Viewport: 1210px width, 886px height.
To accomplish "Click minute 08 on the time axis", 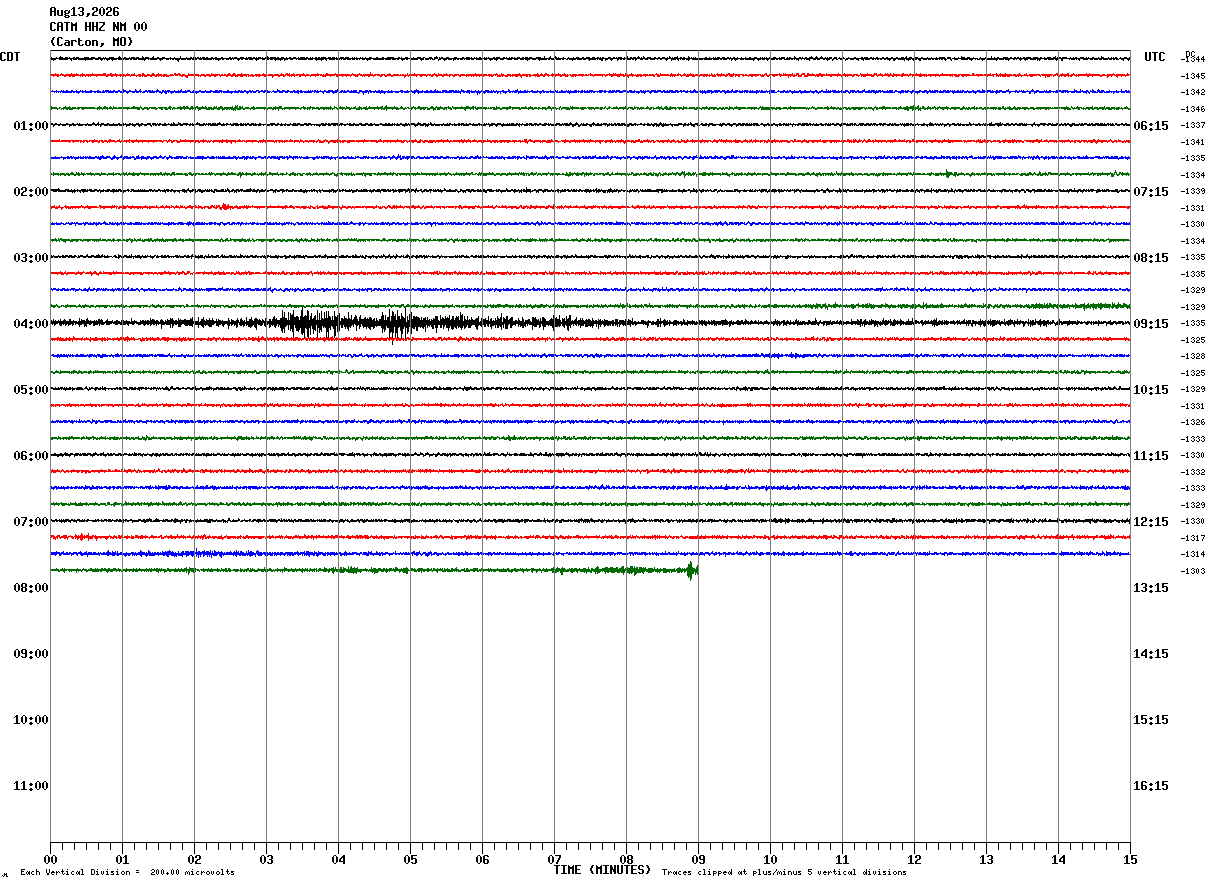I will pyautogui.click(x=626, y=859).
